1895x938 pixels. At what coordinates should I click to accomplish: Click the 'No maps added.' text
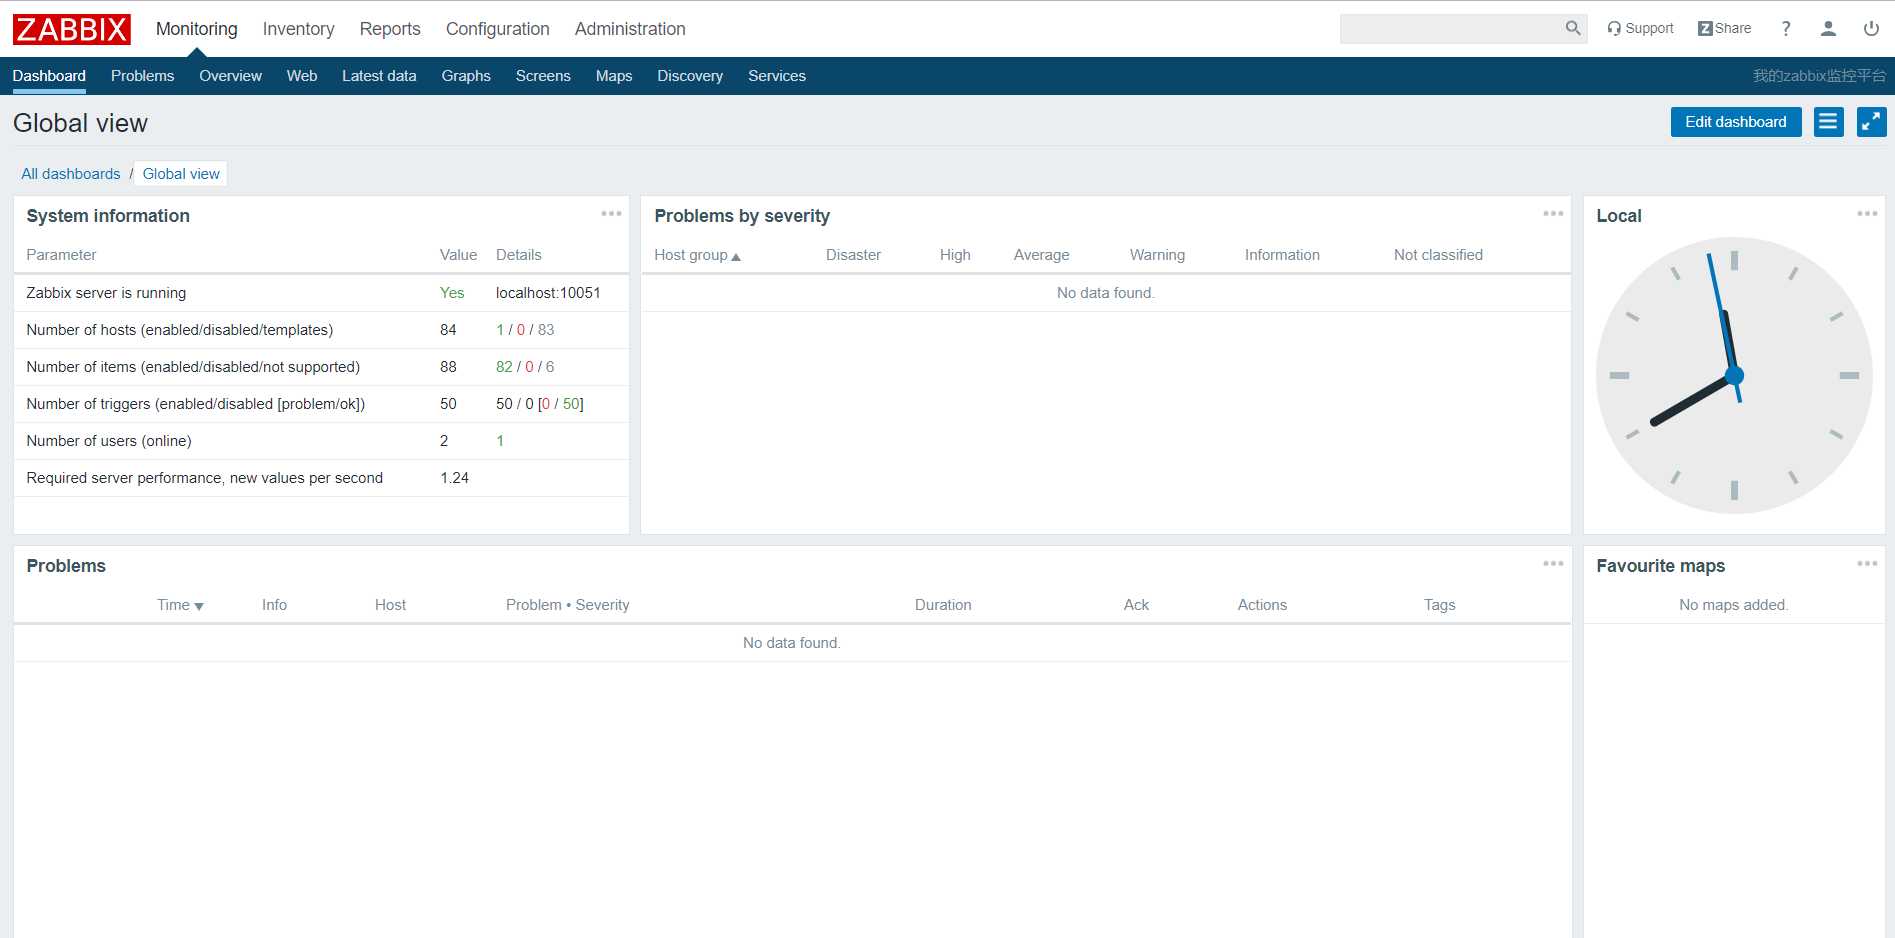pos(1733,605)
